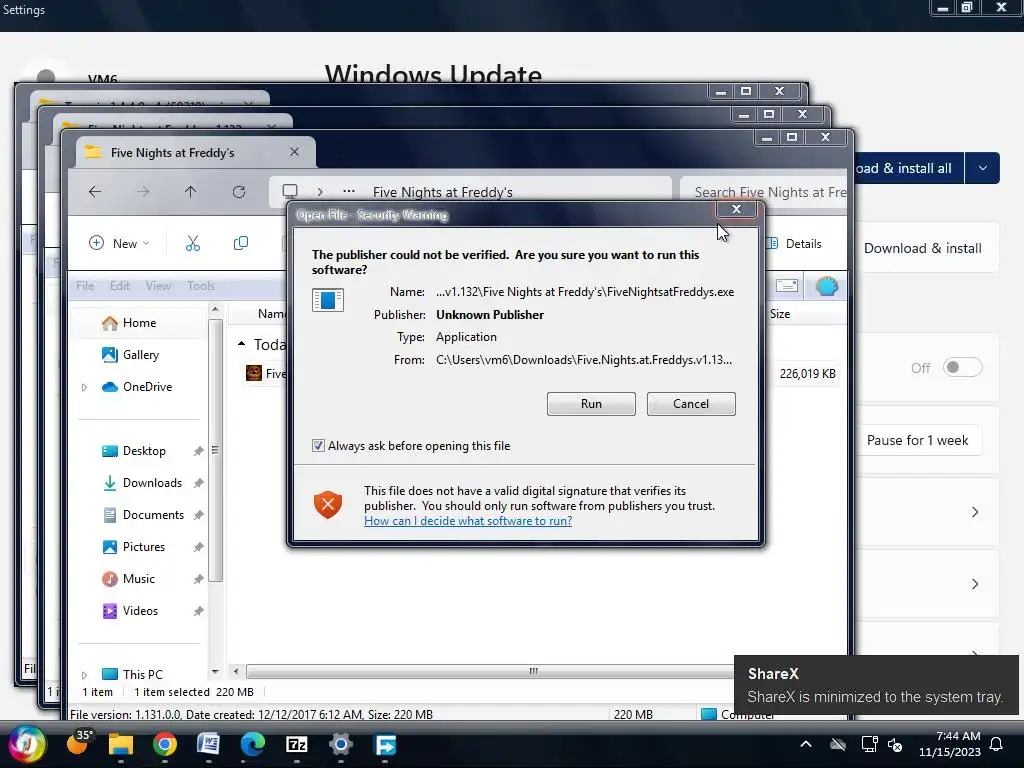Toggle the Off switch in Windows Update
The width and height of the screenshot is (1024, 768).
coord(963,368)
